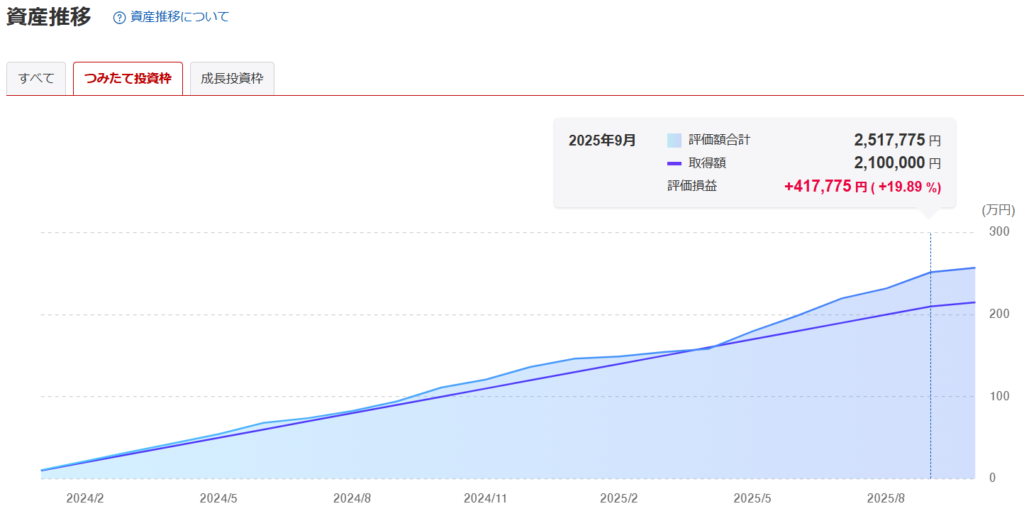Select the 2024/5 x-axis date label
The image size is (1024, 516).
(218, 497)
